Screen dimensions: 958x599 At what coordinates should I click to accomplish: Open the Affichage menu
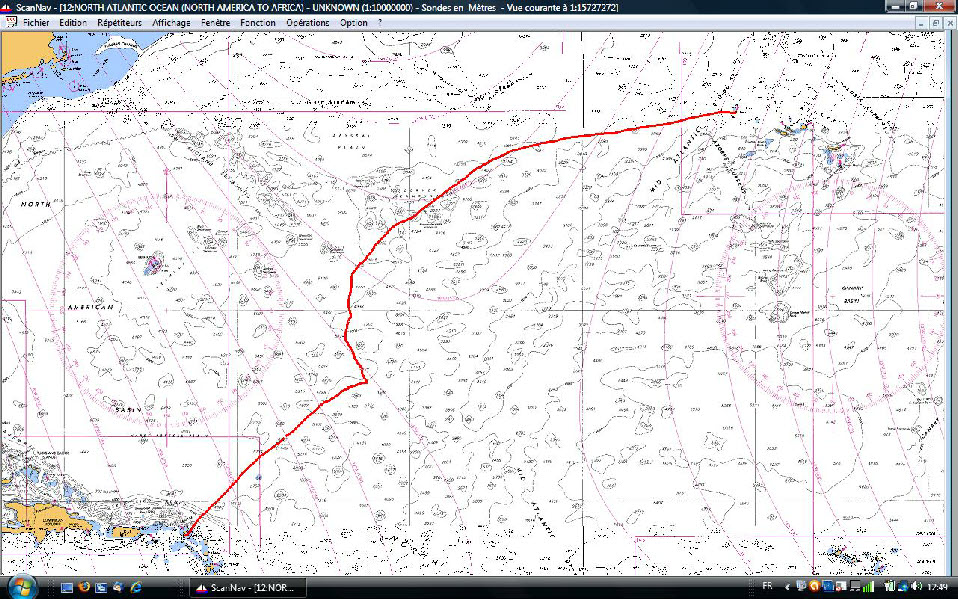(x=172, y=22)
